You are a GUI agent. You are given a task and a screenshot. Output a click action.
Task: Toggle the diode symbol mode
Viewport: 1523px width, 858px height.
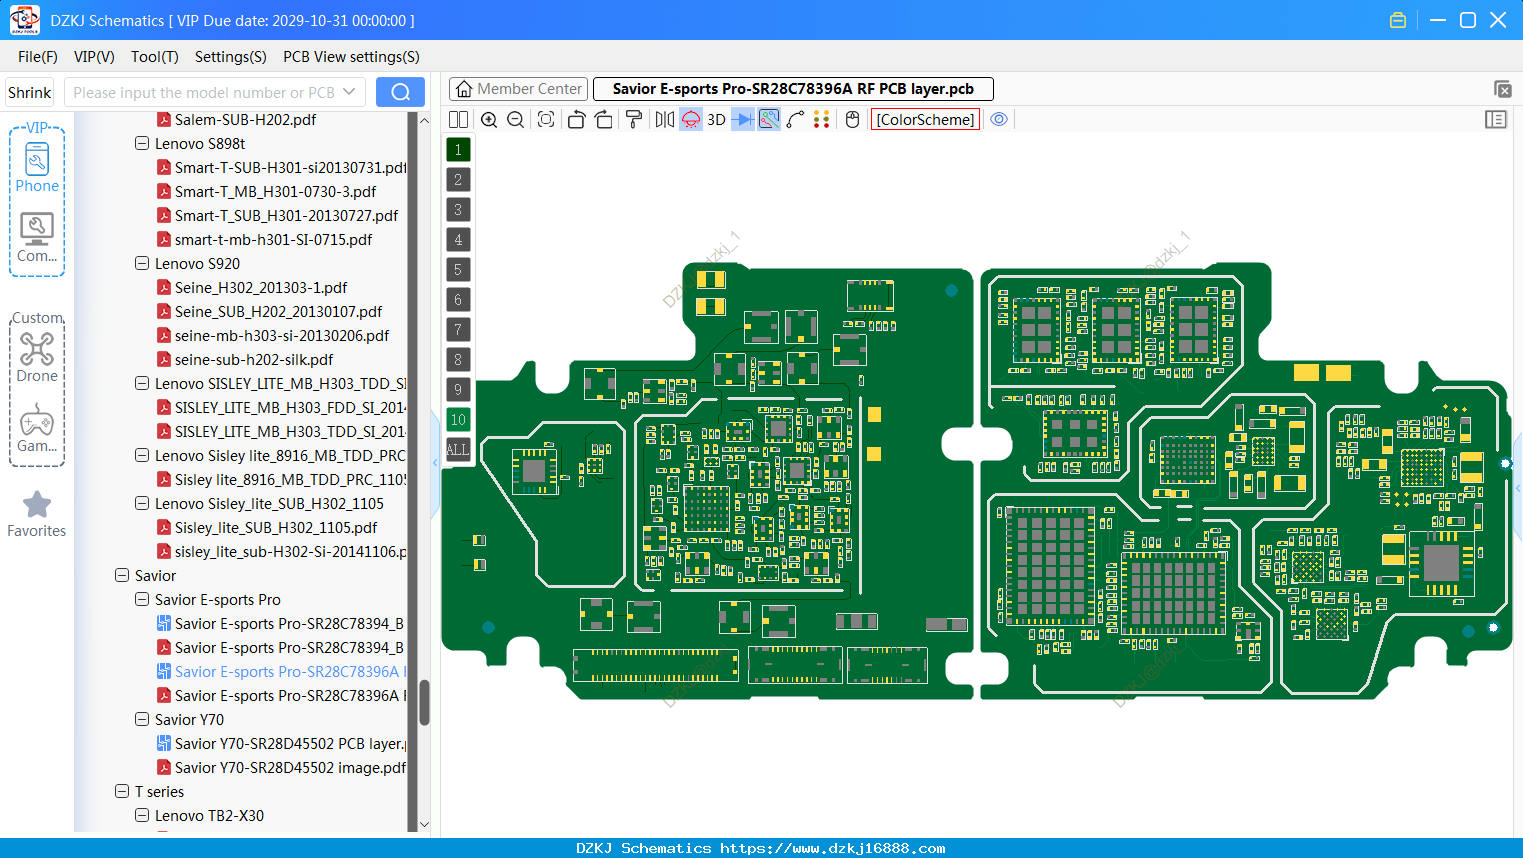(x=743, y=120)
